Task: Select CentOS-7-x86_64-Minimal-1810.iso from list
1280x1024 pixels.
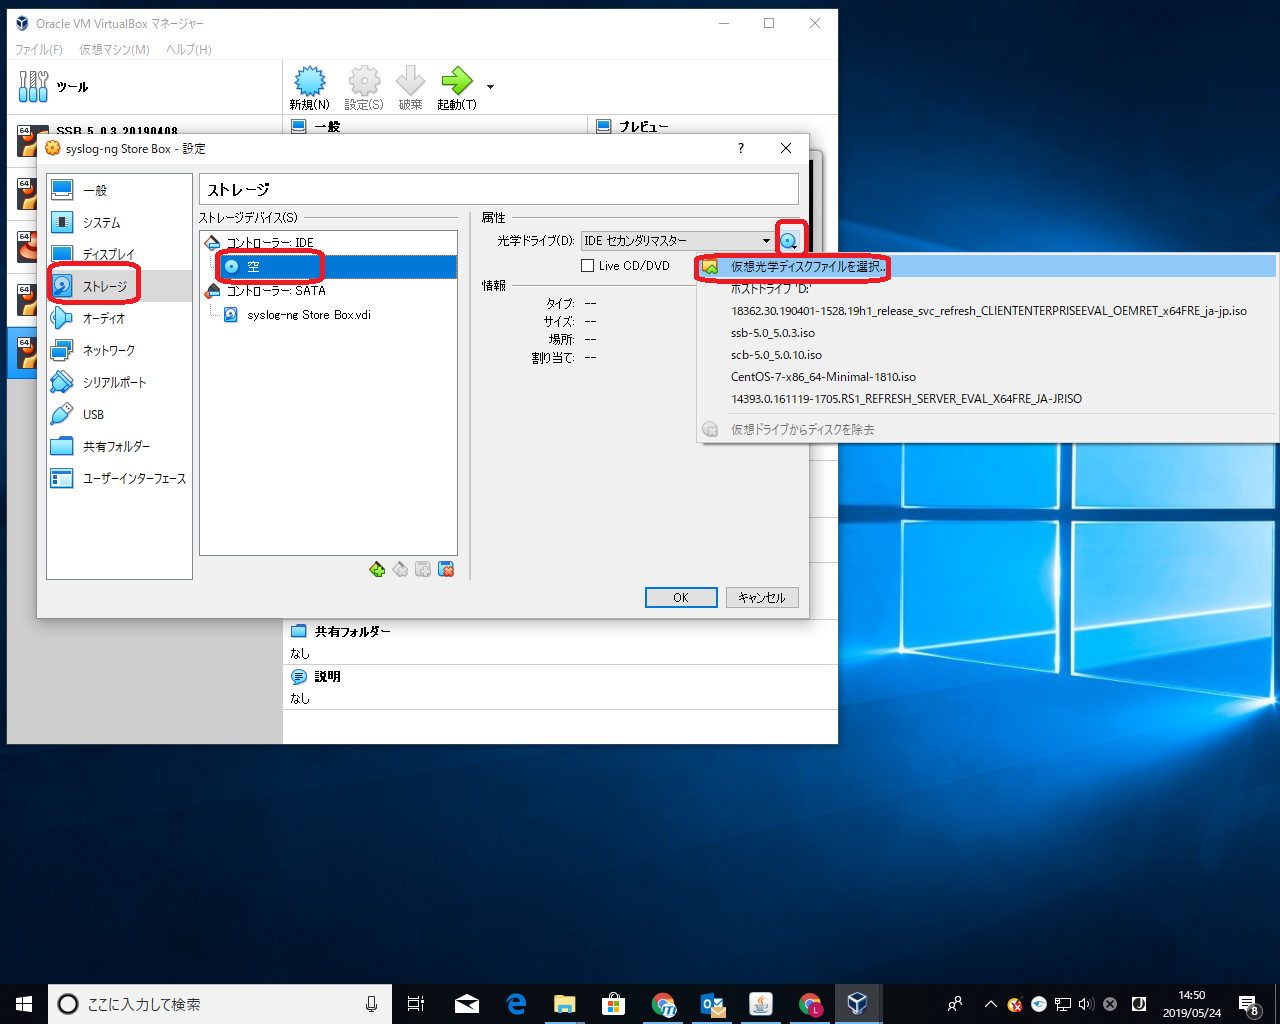Action: [823, 377]
